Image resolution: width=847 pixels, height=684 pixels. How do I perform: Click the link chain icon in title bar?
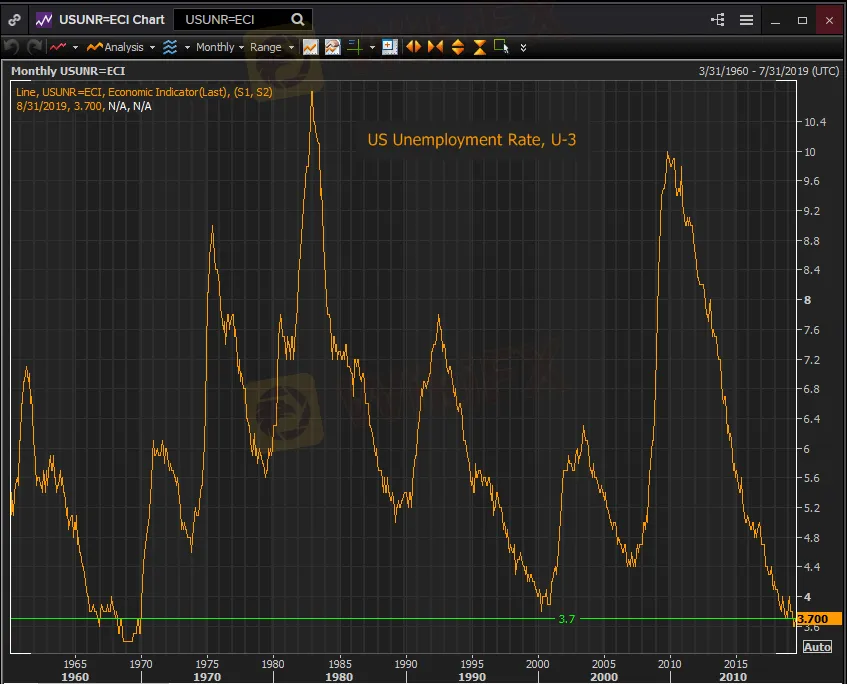[x=14, y=19]
